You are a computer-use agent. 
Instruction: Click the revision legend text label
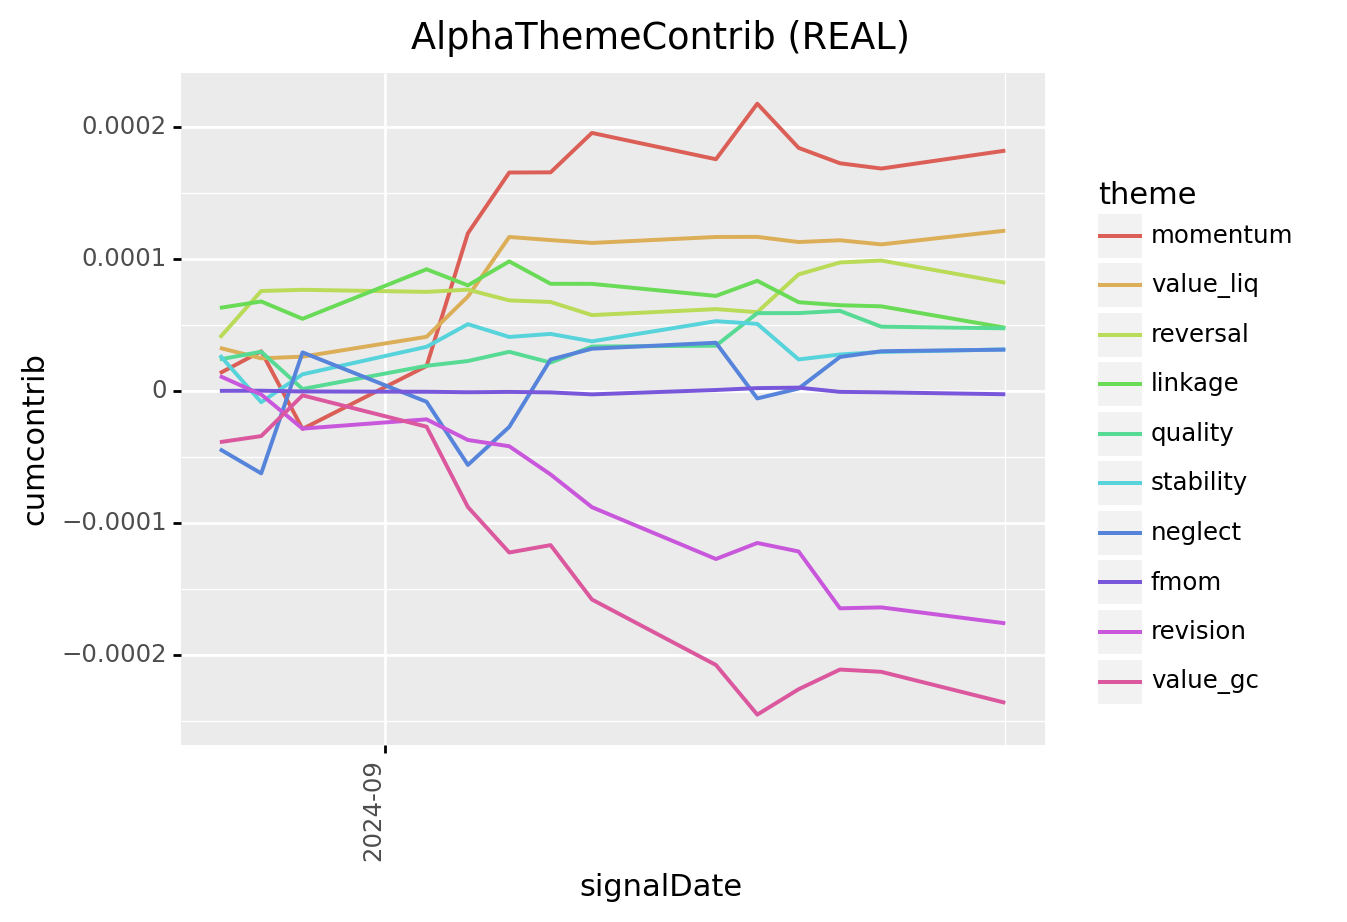[1198, 631]
